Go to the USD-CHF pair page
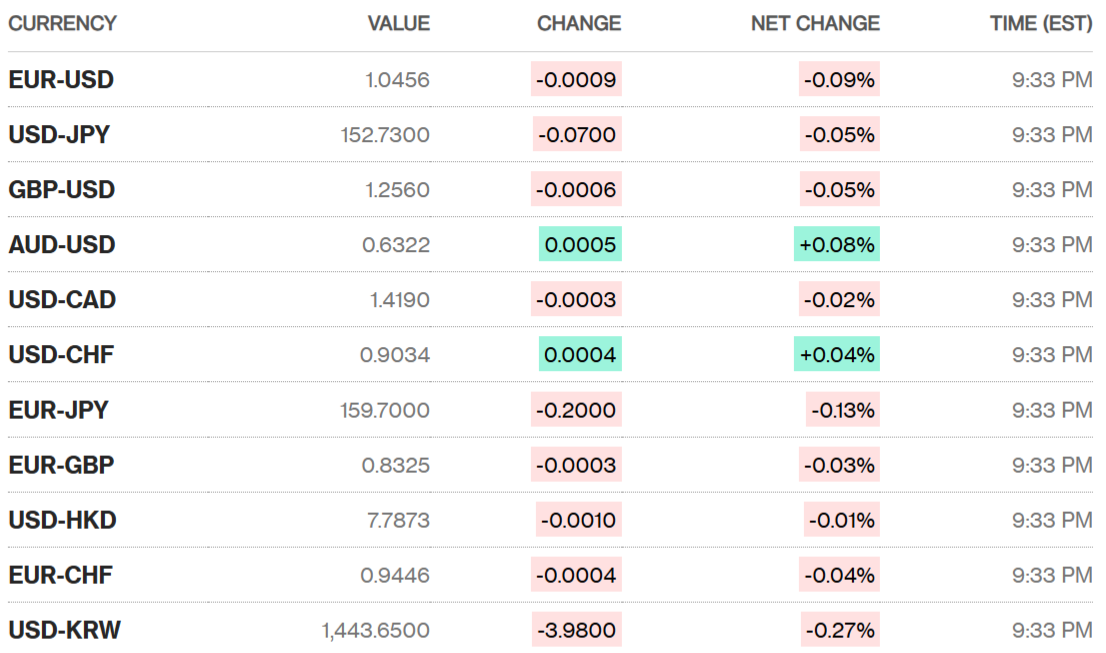Viewport: 1106px width, 653px height. point(61,355)
